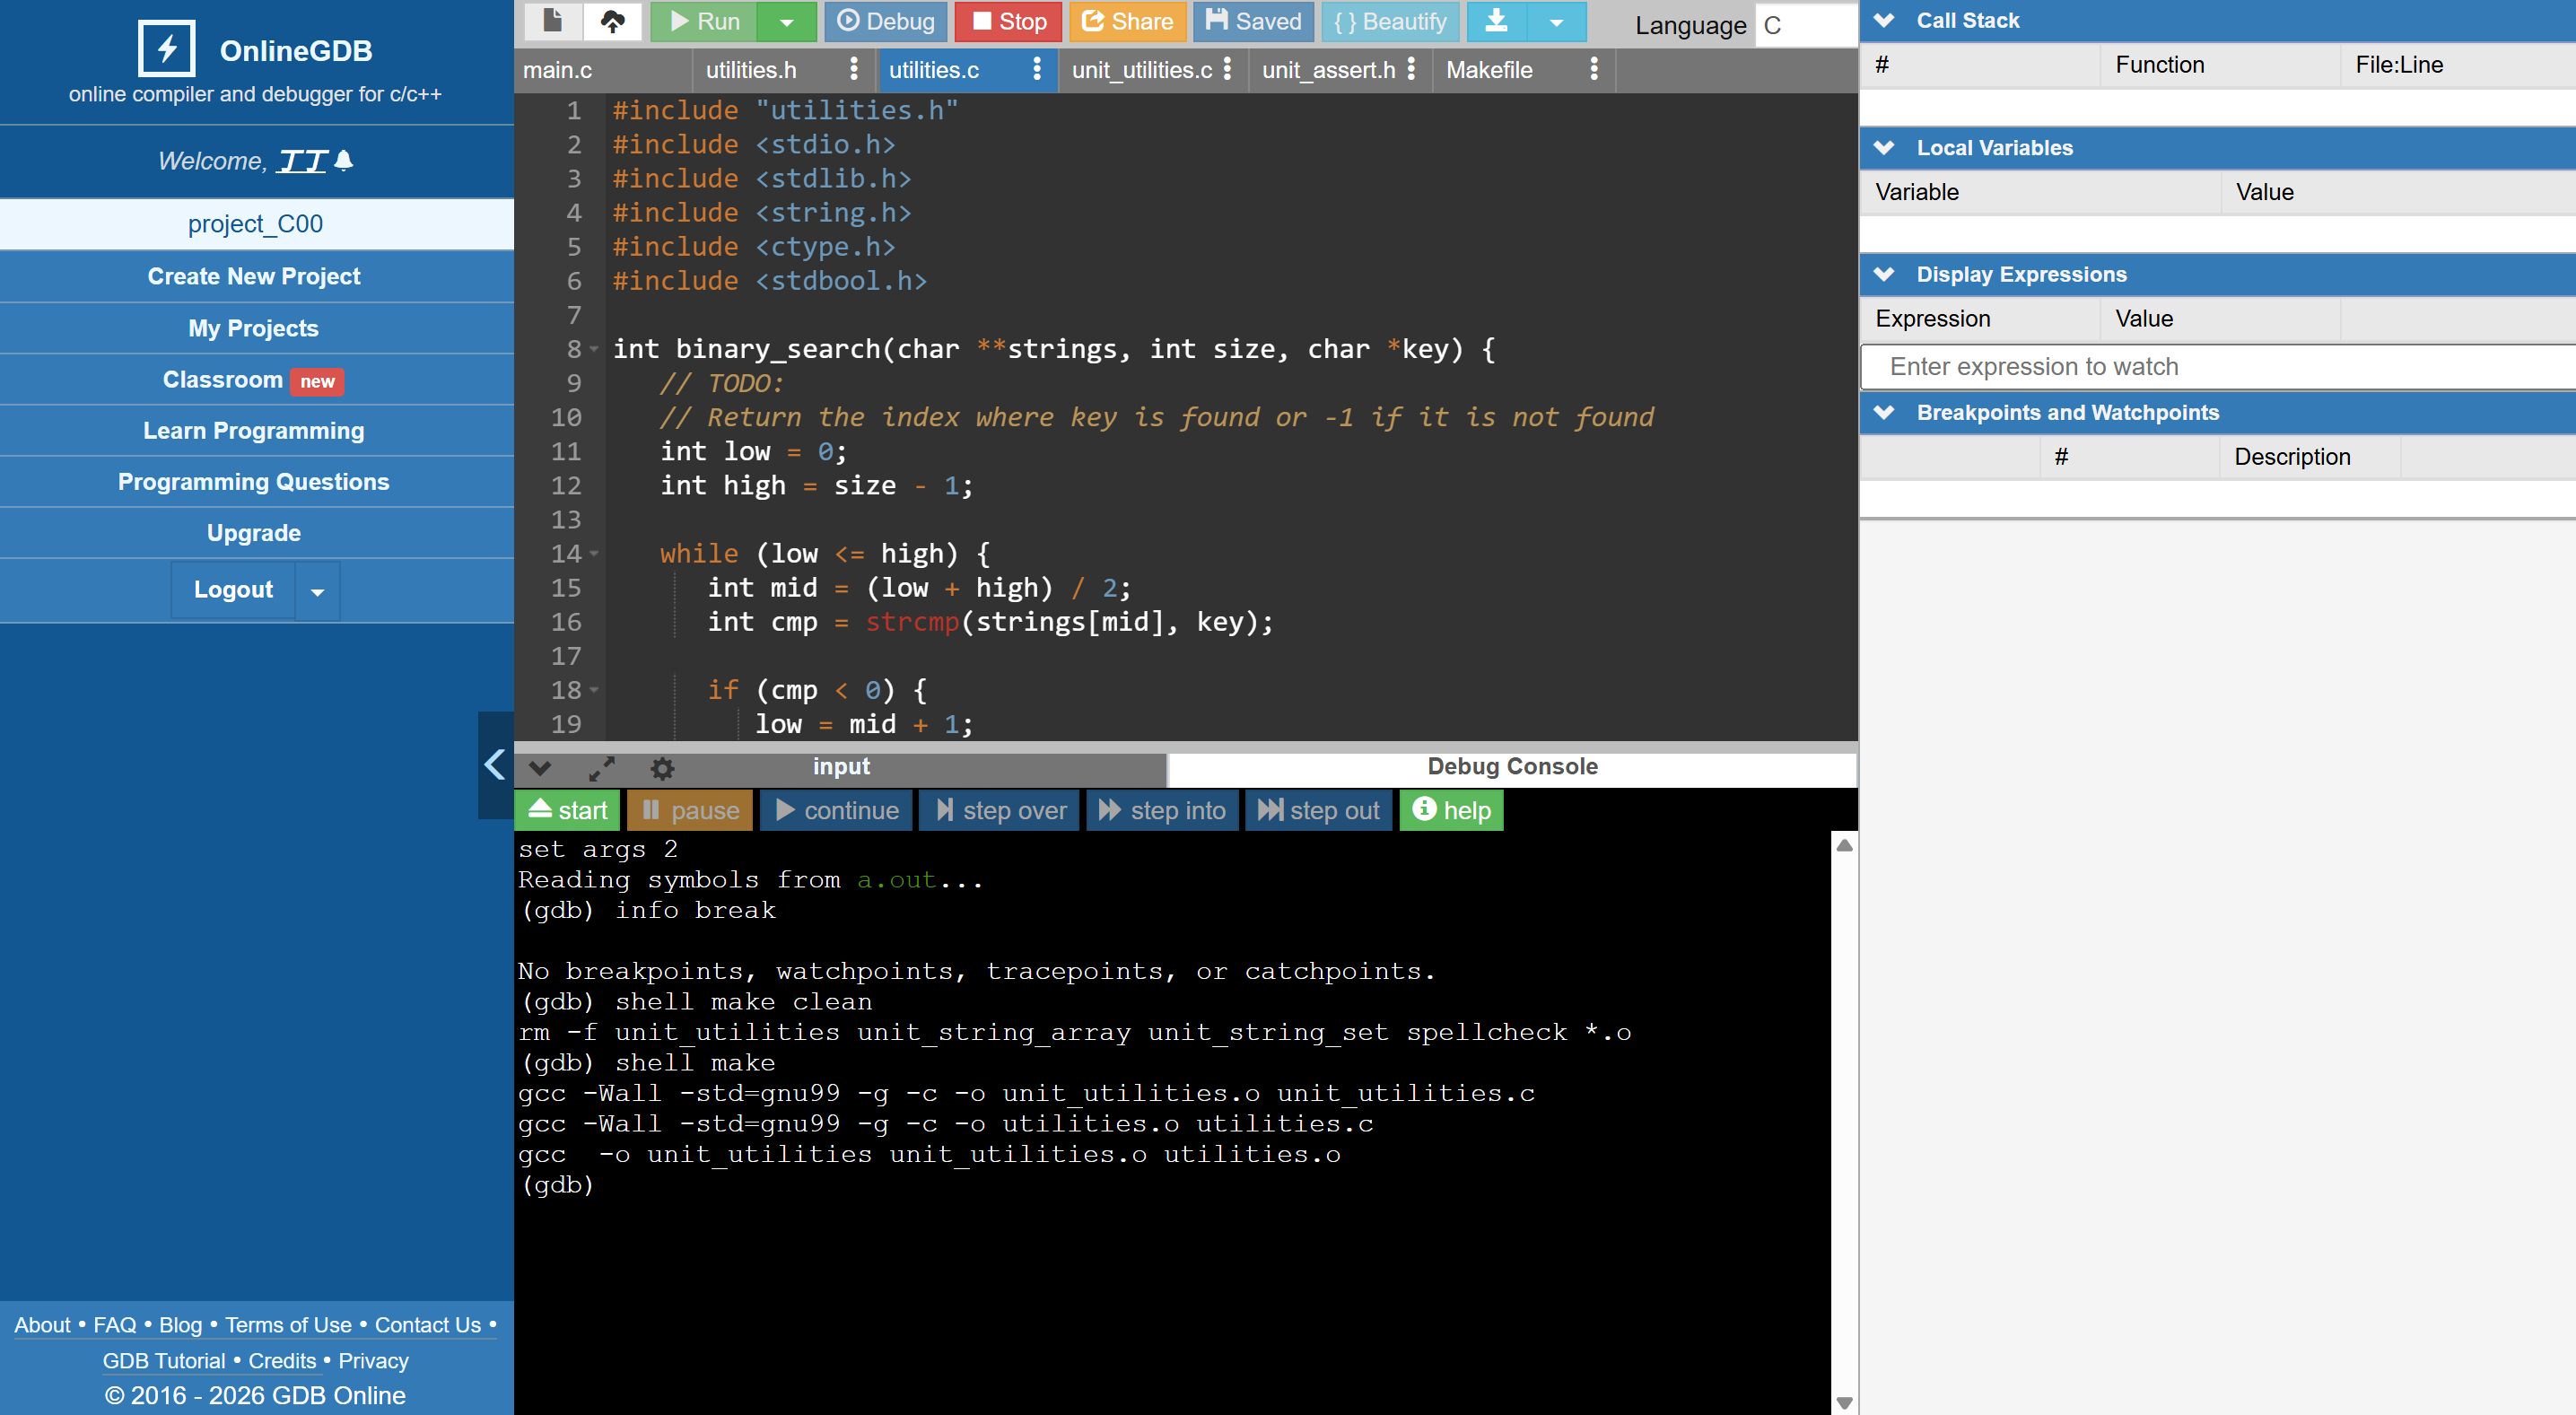2576x1415 pixels.
Task: Click the upload file cloud icon
Action: point(612,21)
